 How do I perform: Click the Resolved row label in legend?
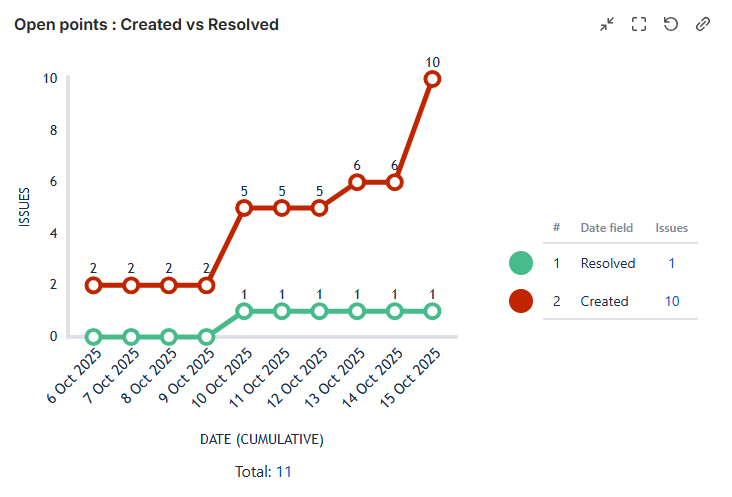pos(608,263)
